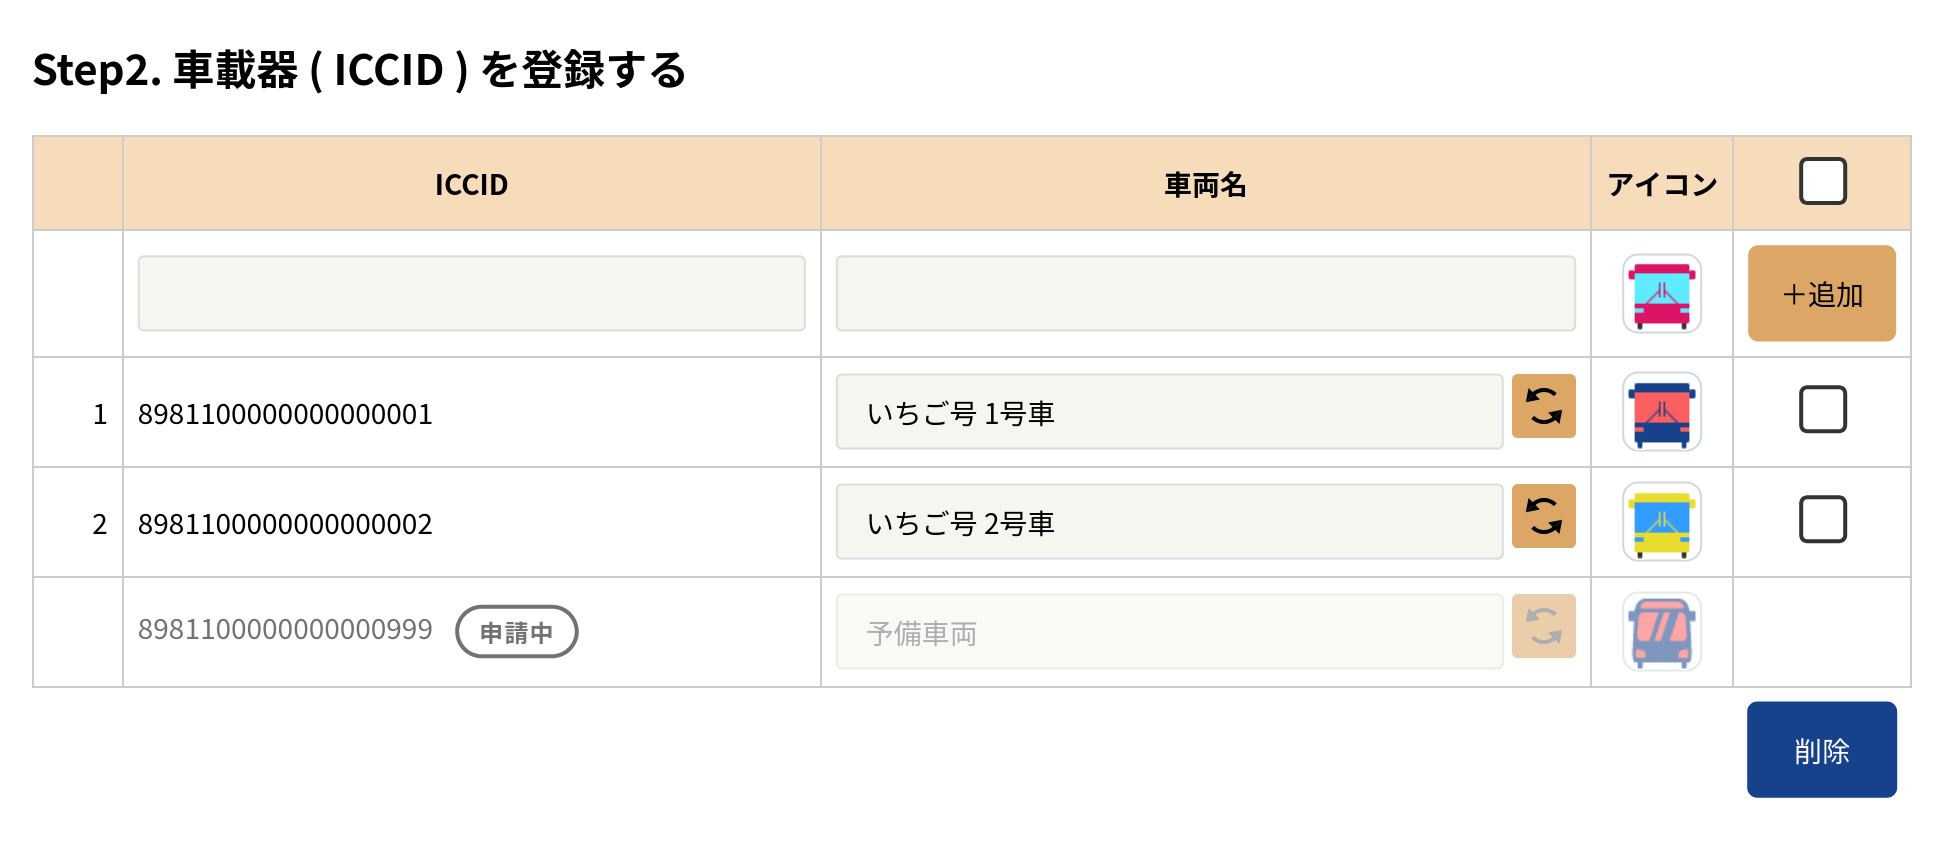1944x842 pixels.
Task: Edit the いちご号 2号車 name field
Action: click(1168, 522)
